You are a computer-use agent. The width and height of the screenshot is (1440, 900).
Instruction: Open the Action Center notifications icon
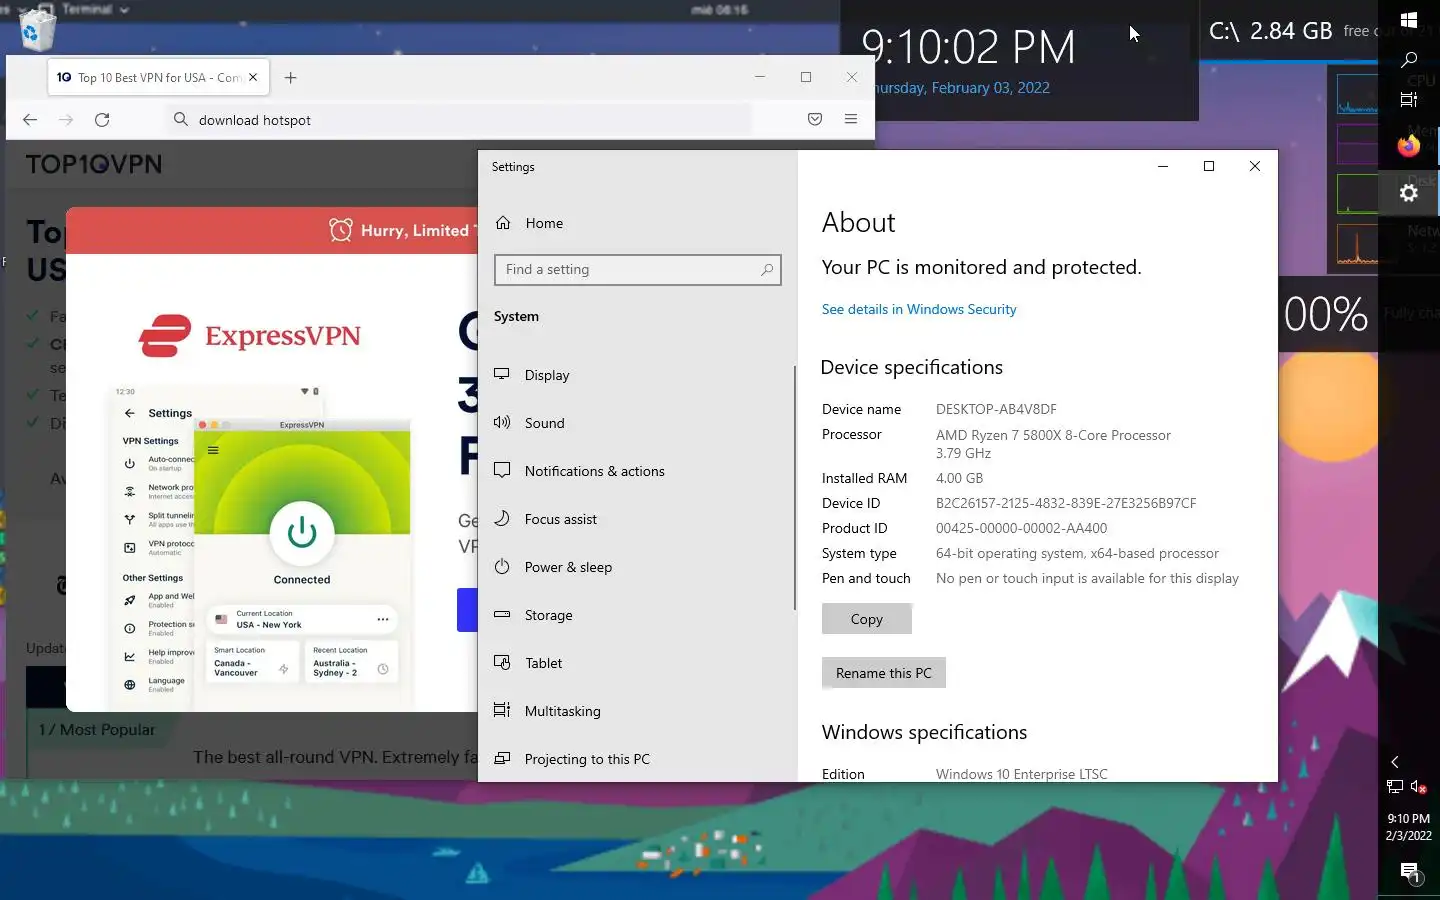coord(1410,873)
